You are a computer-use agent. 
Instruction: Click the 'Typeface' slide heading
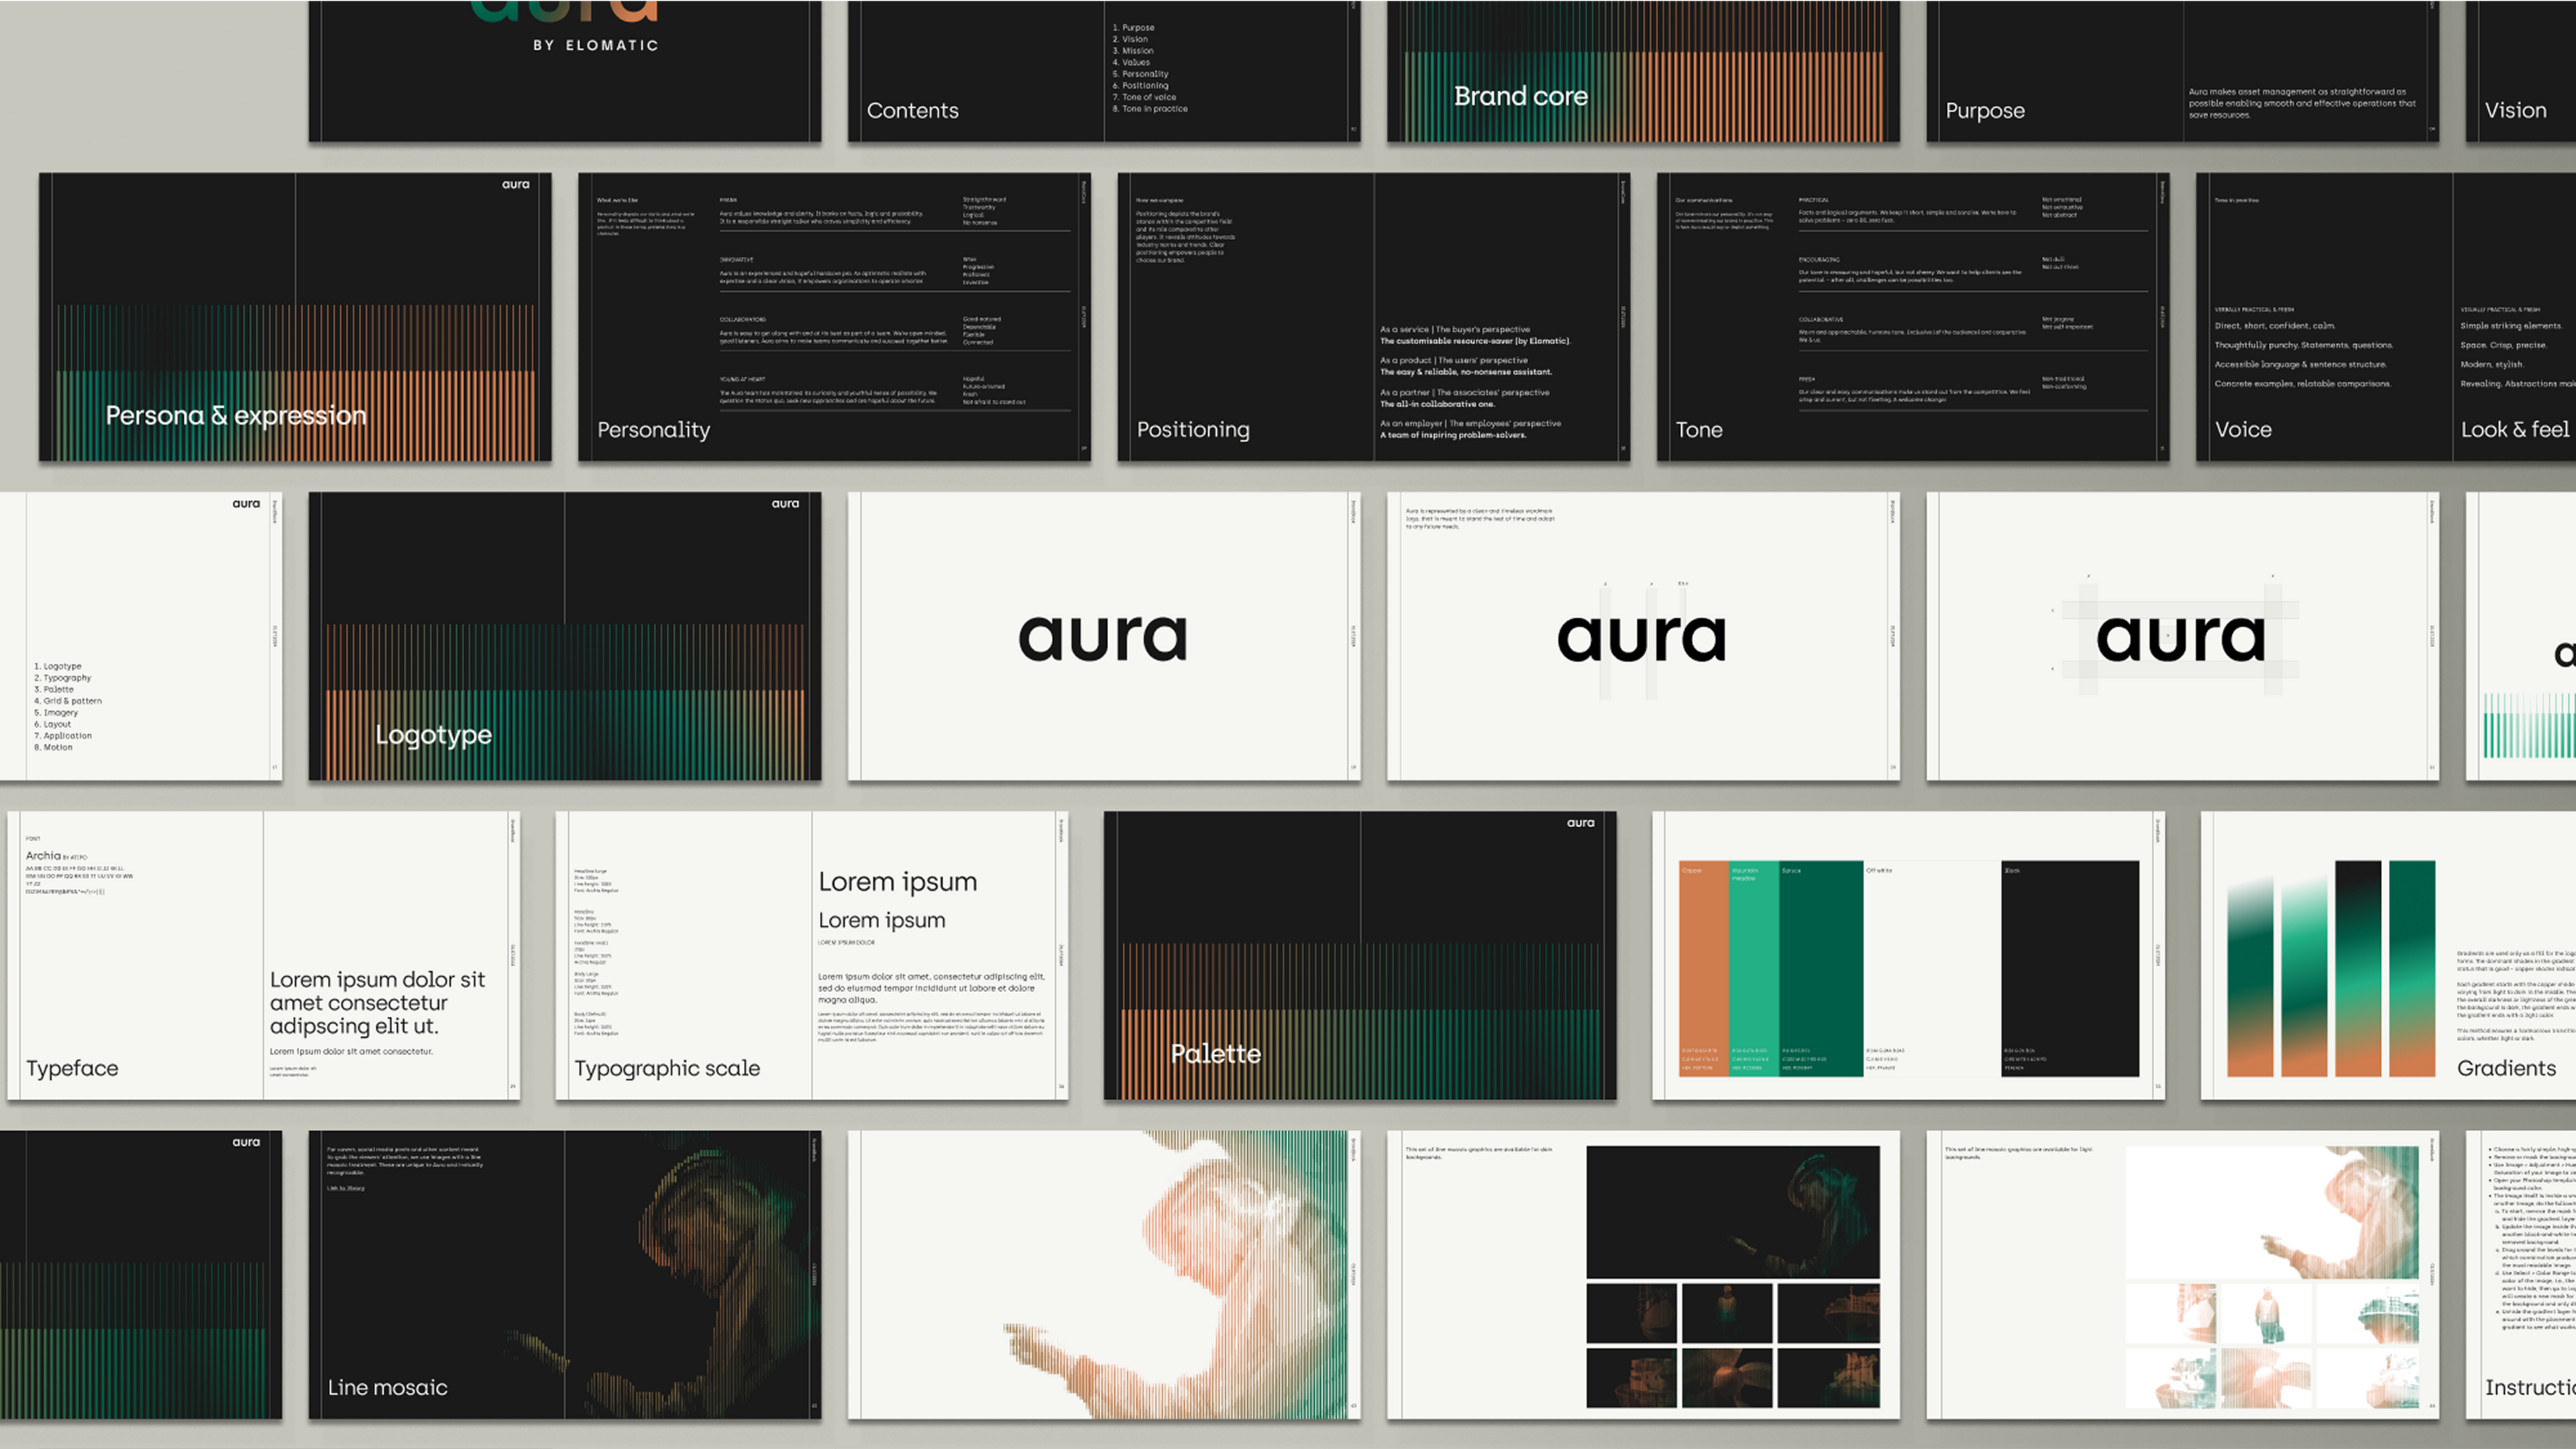pyautogui.click(x=72, y=1068)
